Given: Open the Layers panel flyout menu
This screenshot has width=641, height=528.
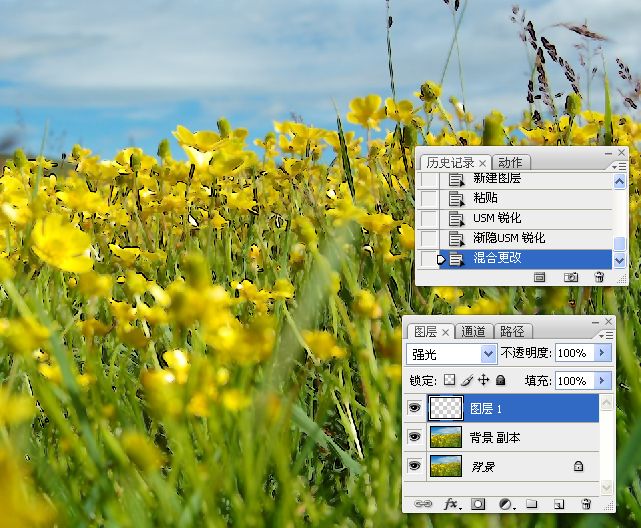Looking at the screenshot, I should [x=606, y=336].
